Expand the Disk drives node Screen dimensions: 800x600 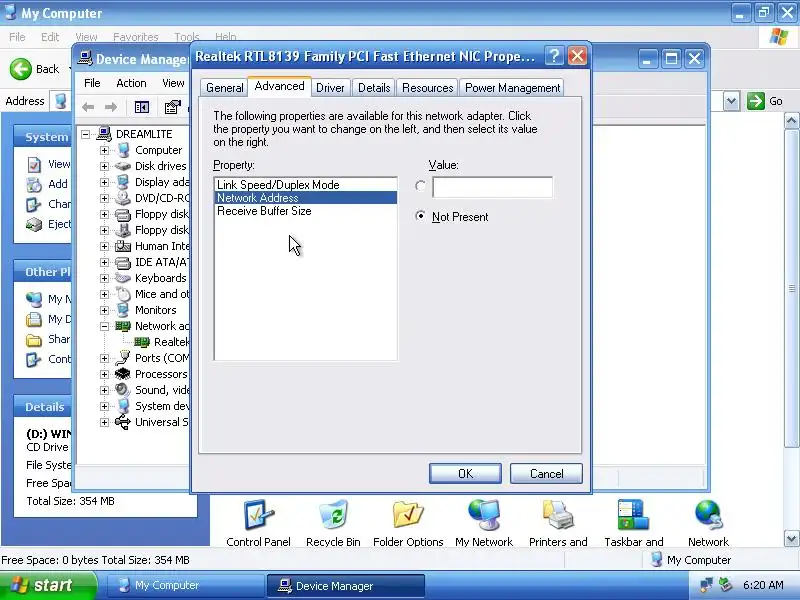point(105,166)
